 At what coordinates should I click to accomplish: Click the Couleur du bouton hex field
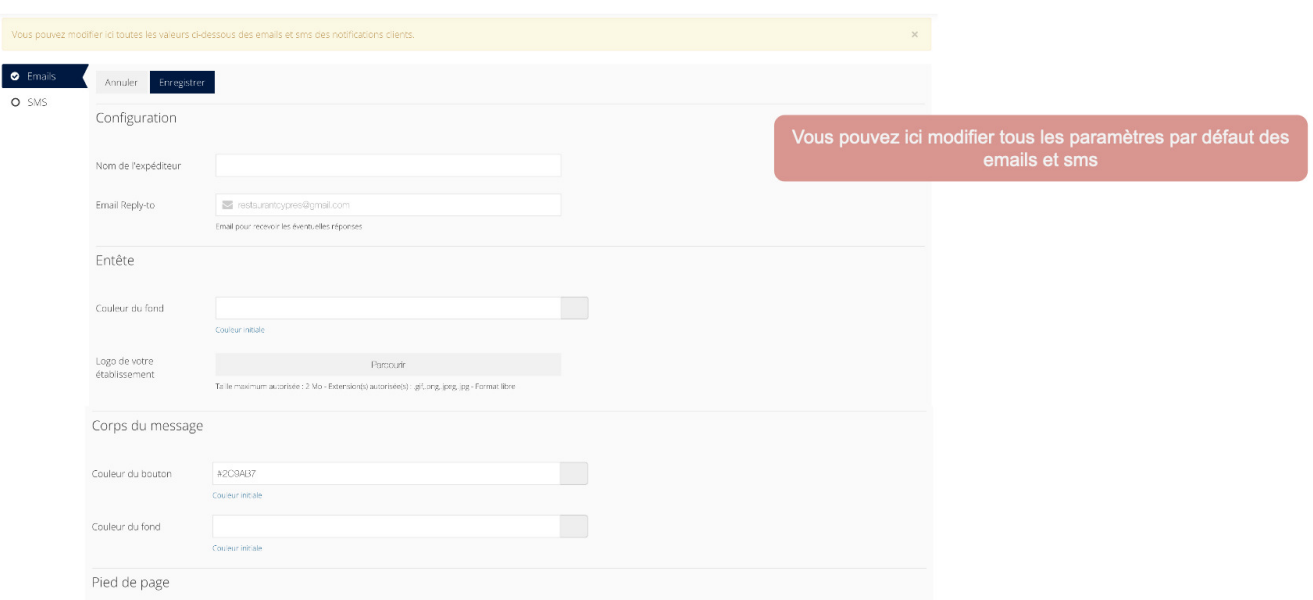coord(386,473)
